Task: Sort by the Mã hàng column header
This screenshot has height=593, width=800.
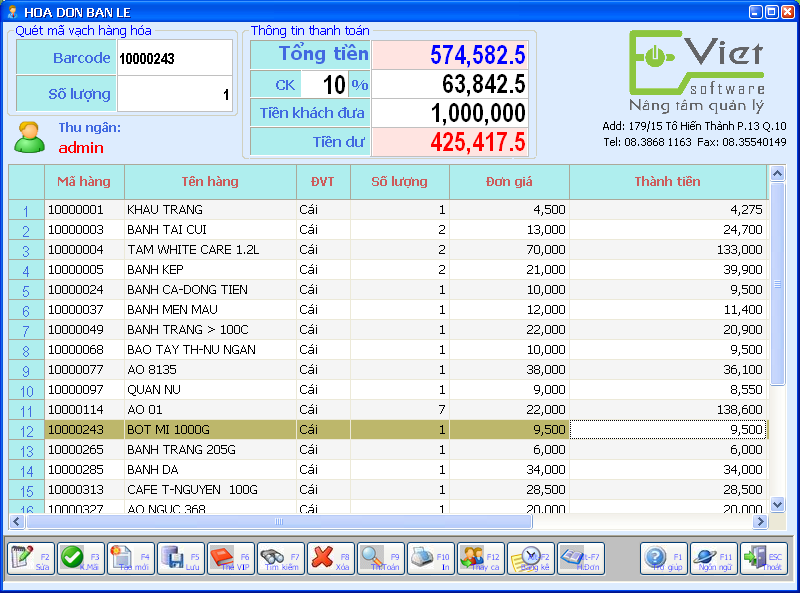Action: click(x=84, y=182)
